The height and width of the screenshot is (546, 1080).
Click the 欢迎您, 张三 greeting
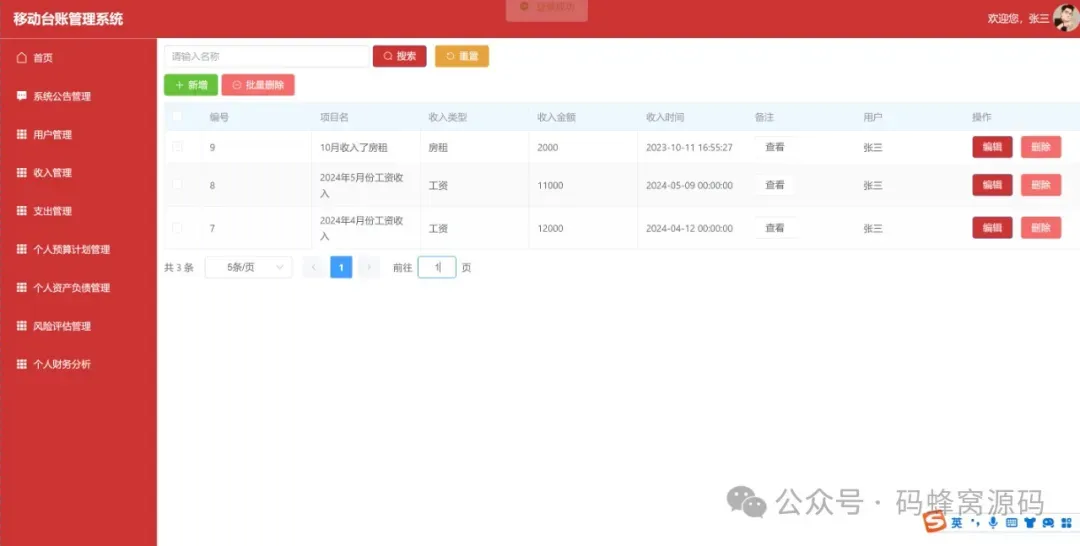(1018, 19)
